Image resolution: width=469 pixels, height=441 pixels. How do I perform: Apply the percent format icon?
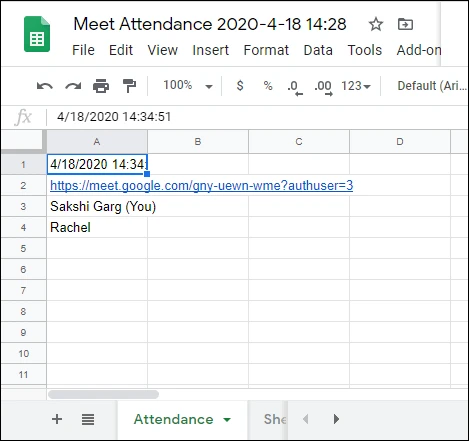click(268, 86)
